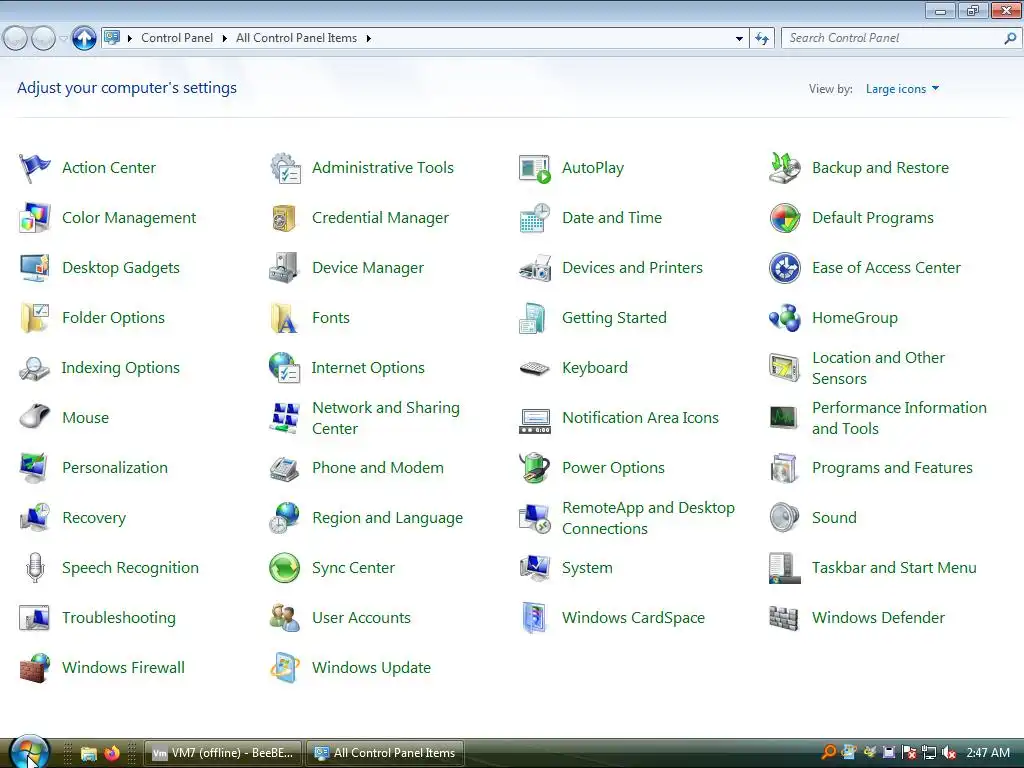
Task: Expand the breadcrumb arrow before Control Panel
Action: [x=129, y=39]
